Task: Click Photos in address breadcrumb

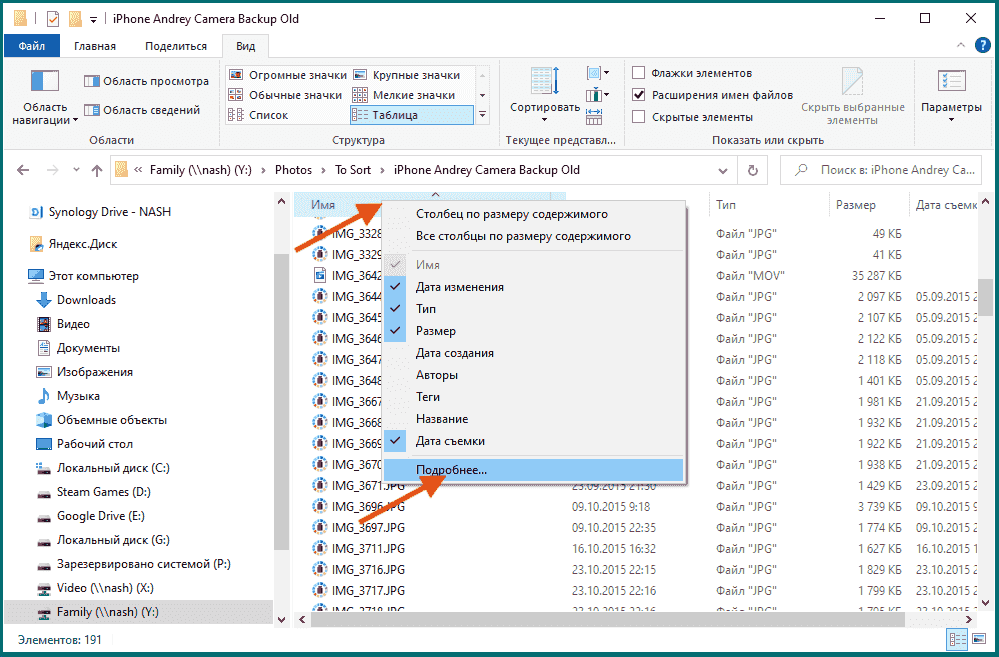Action: coord(293,170)
